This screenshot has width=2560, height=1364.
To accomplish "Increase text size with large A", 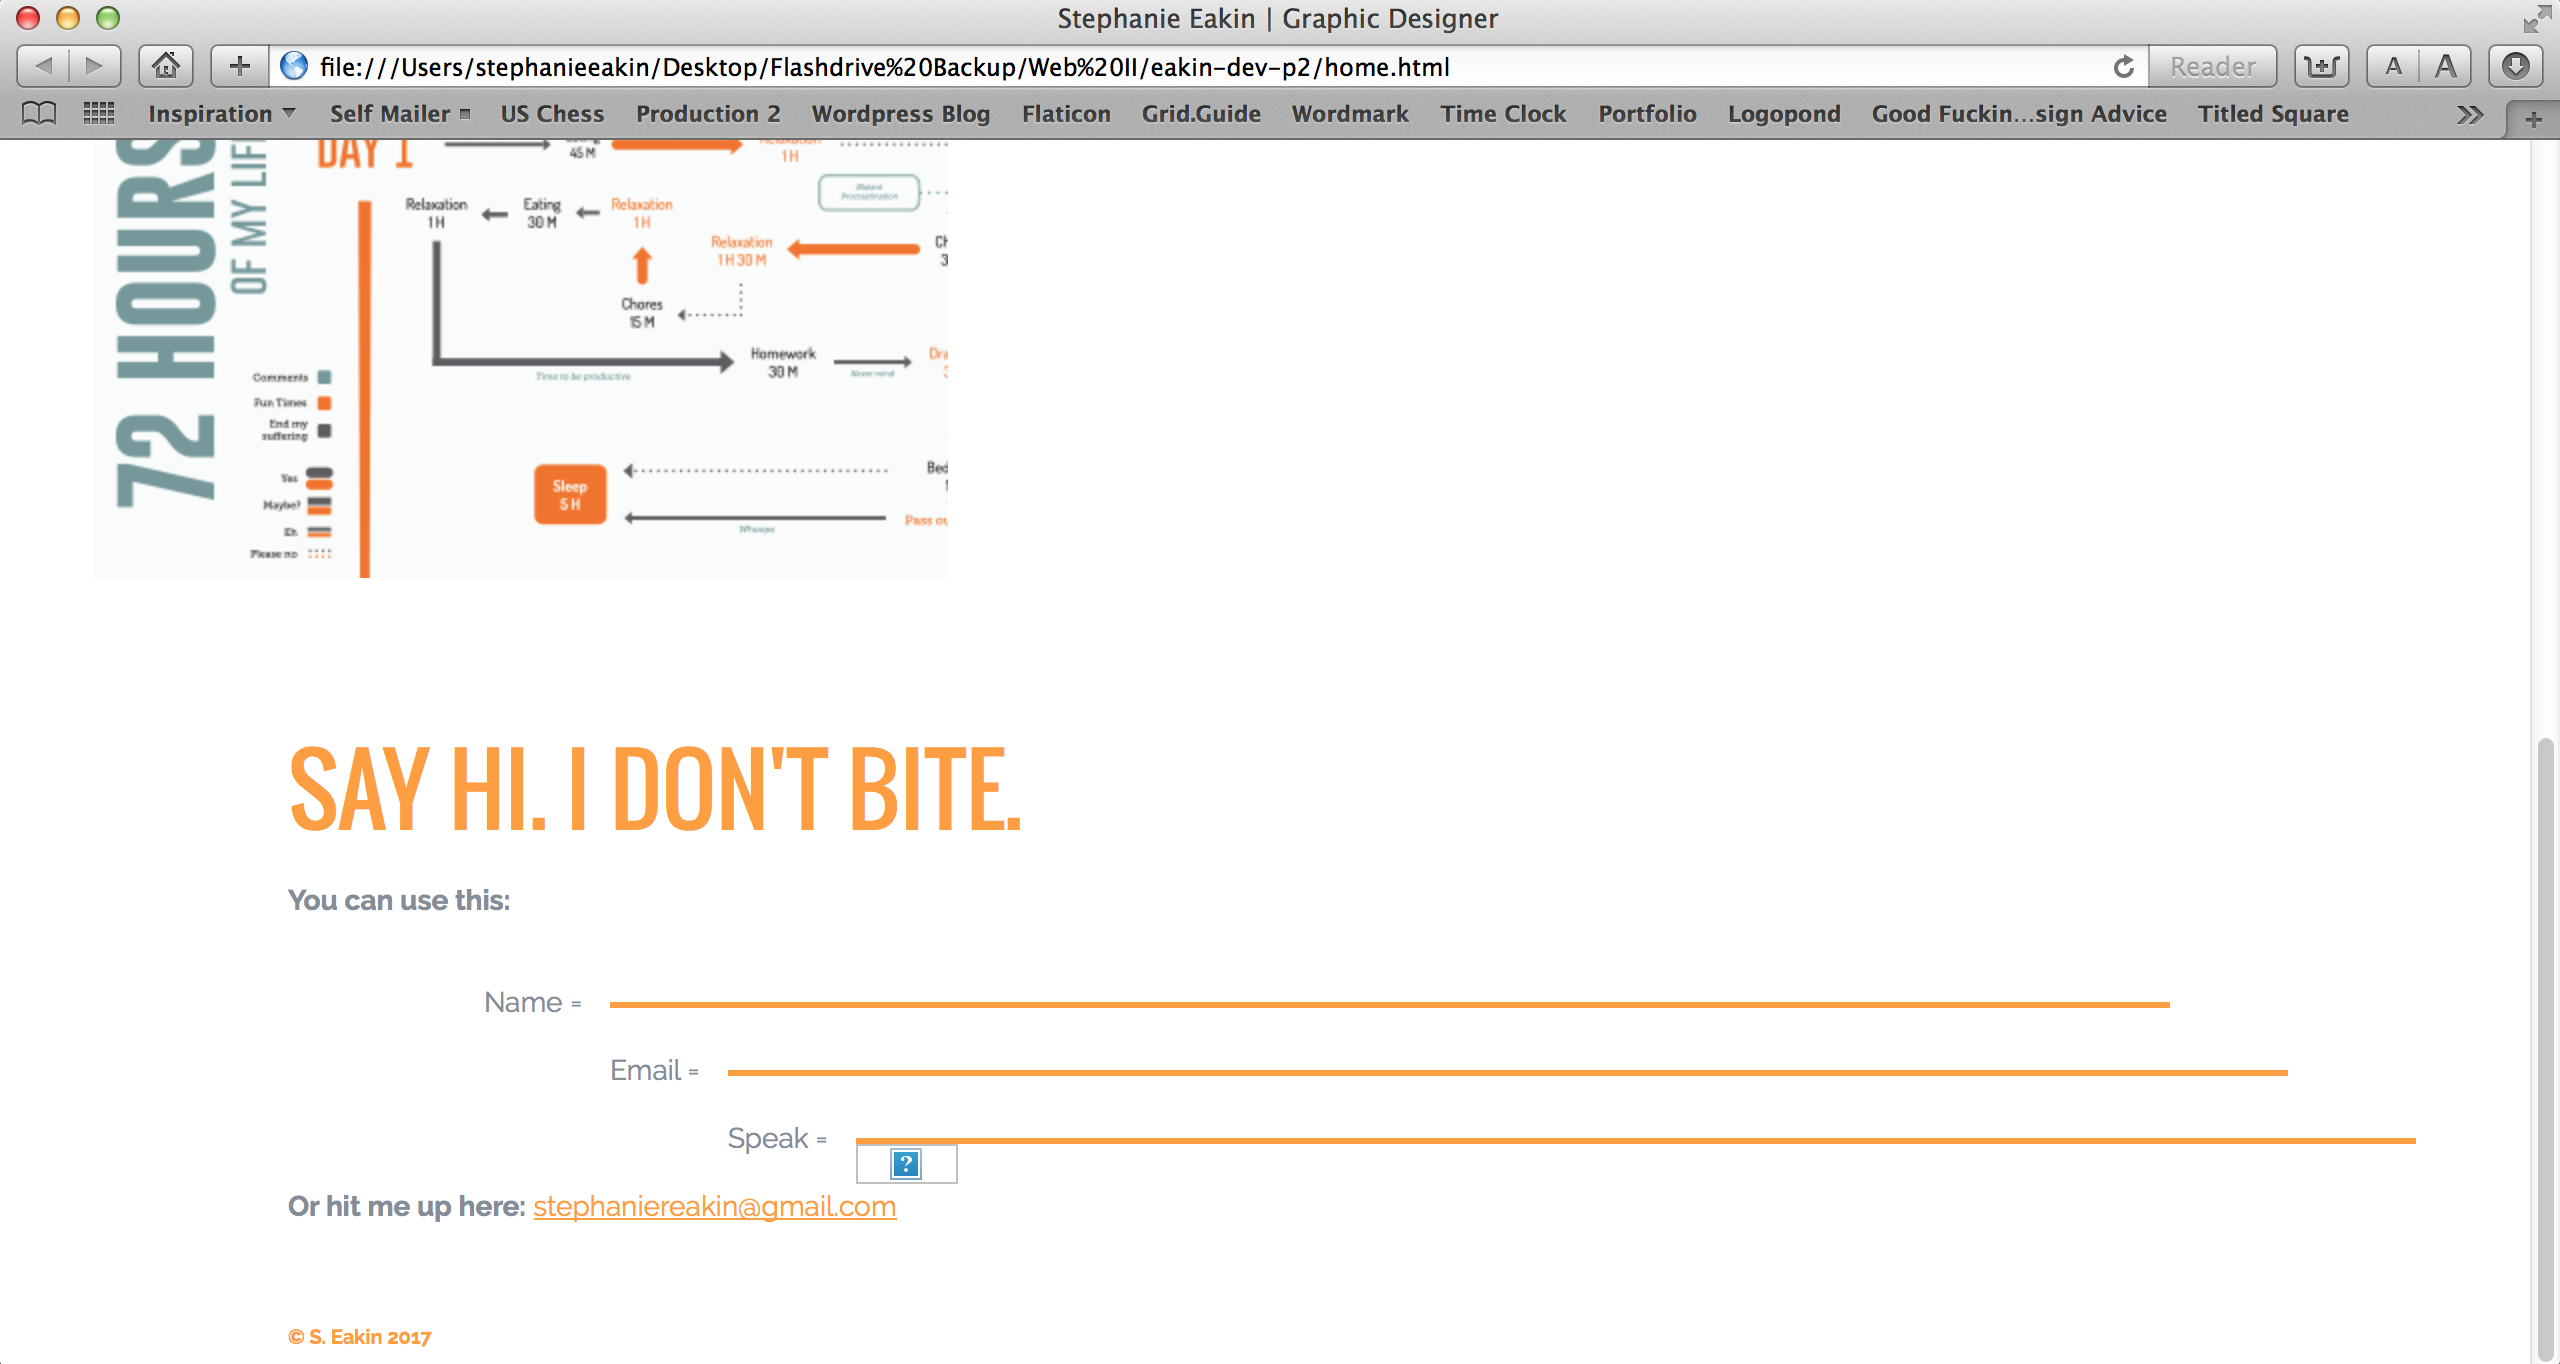I will pyautogui.click(x=2445, y=66).
